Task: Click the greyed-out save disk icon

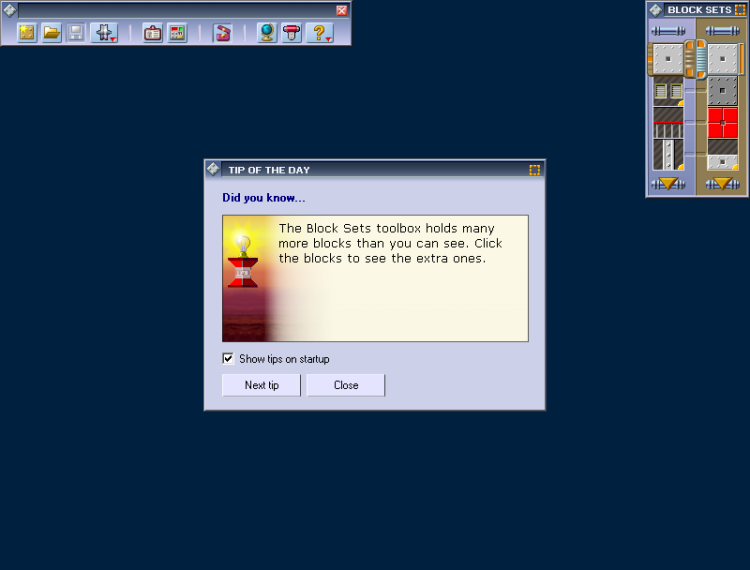Action: click(76, 33)
